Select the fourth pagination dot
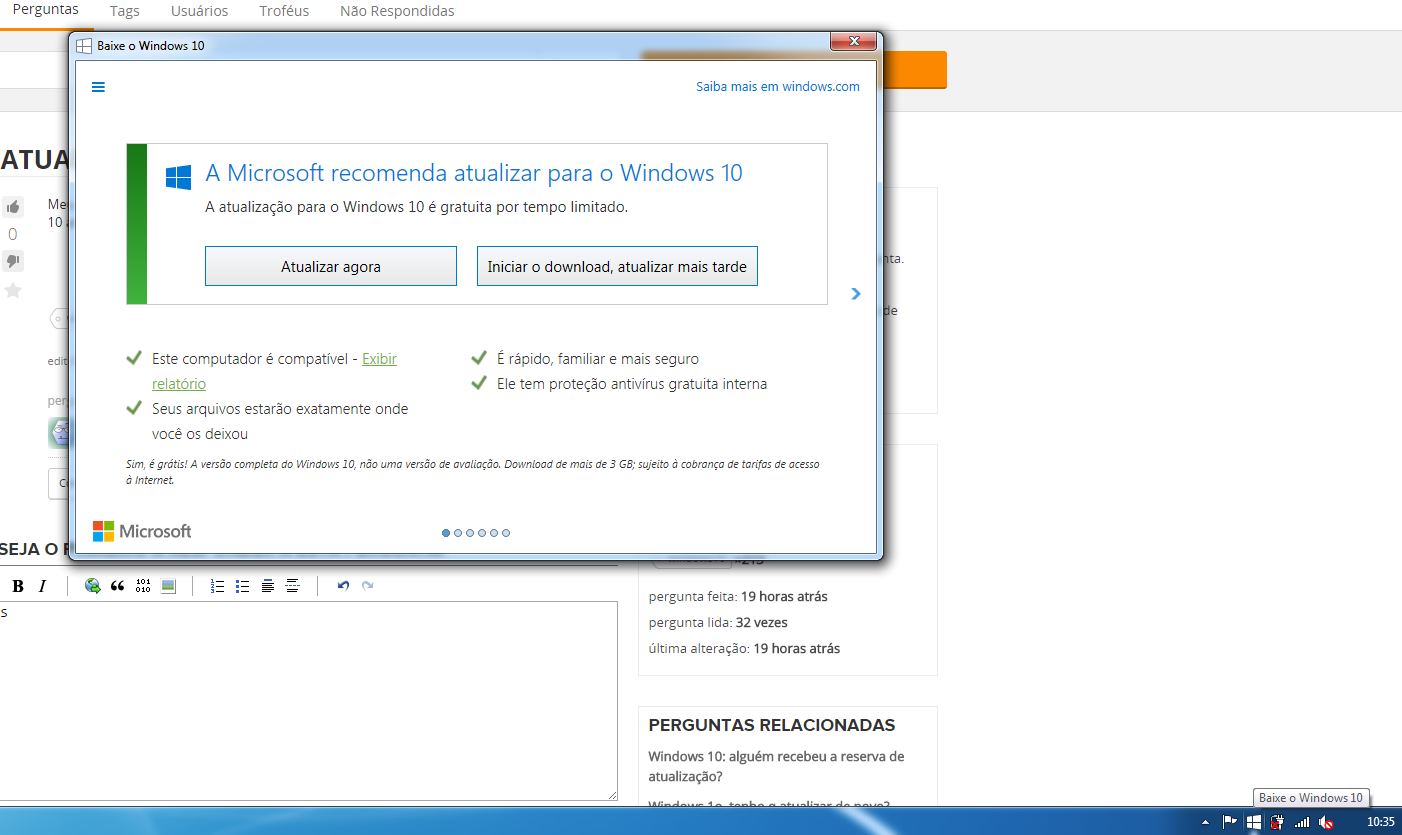 point(482,533)
